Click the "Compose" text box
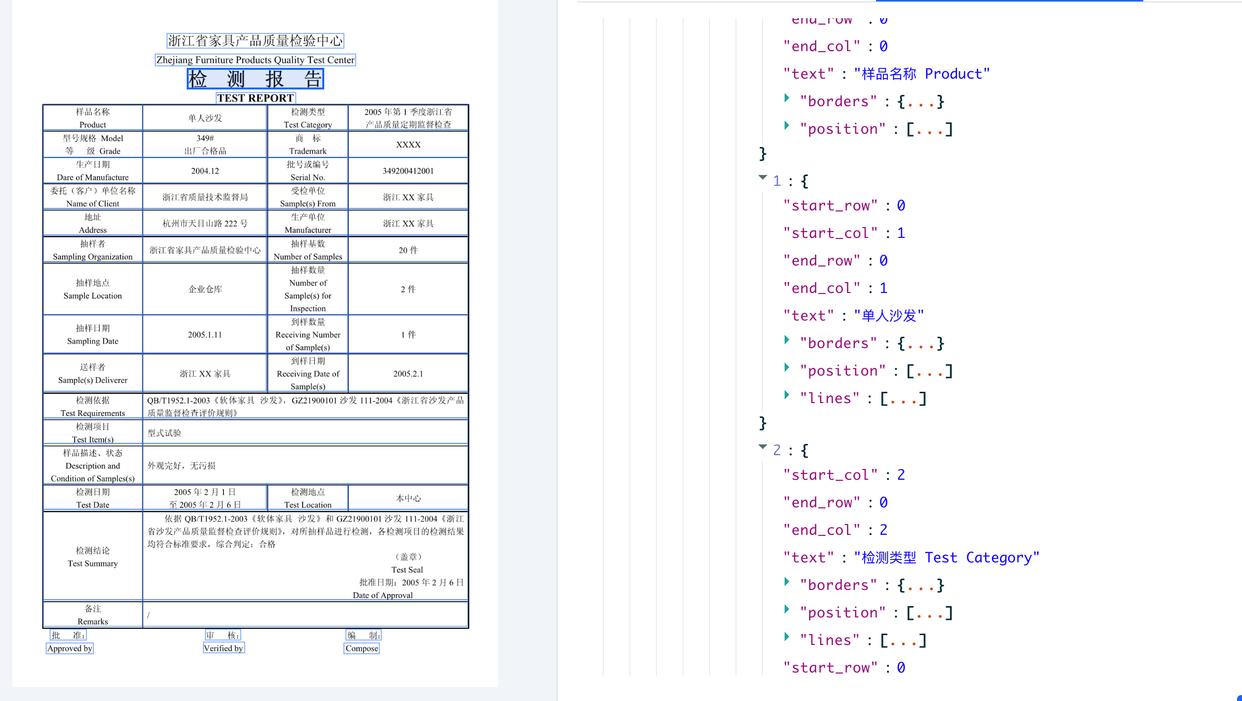 coord(362,648)
